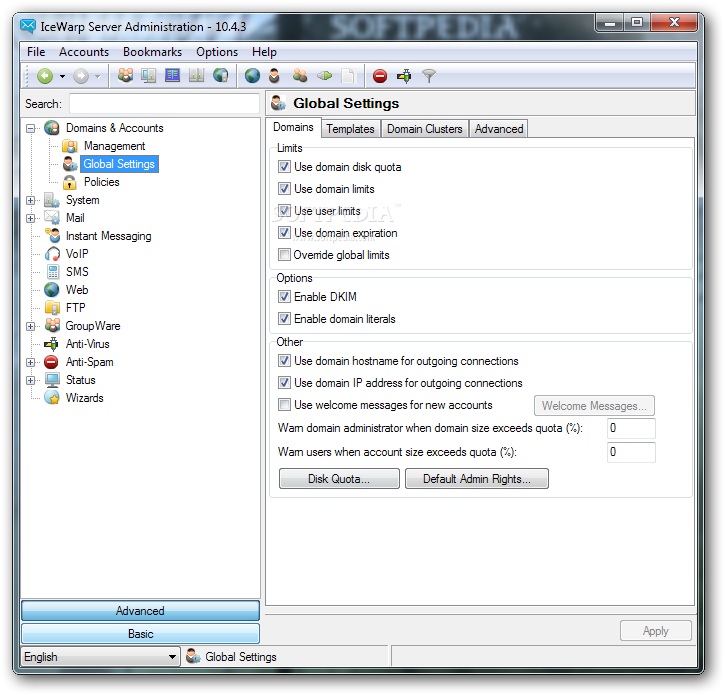Click the Default Admin Rights... button
725x695 pixels.
click(477, 479)
